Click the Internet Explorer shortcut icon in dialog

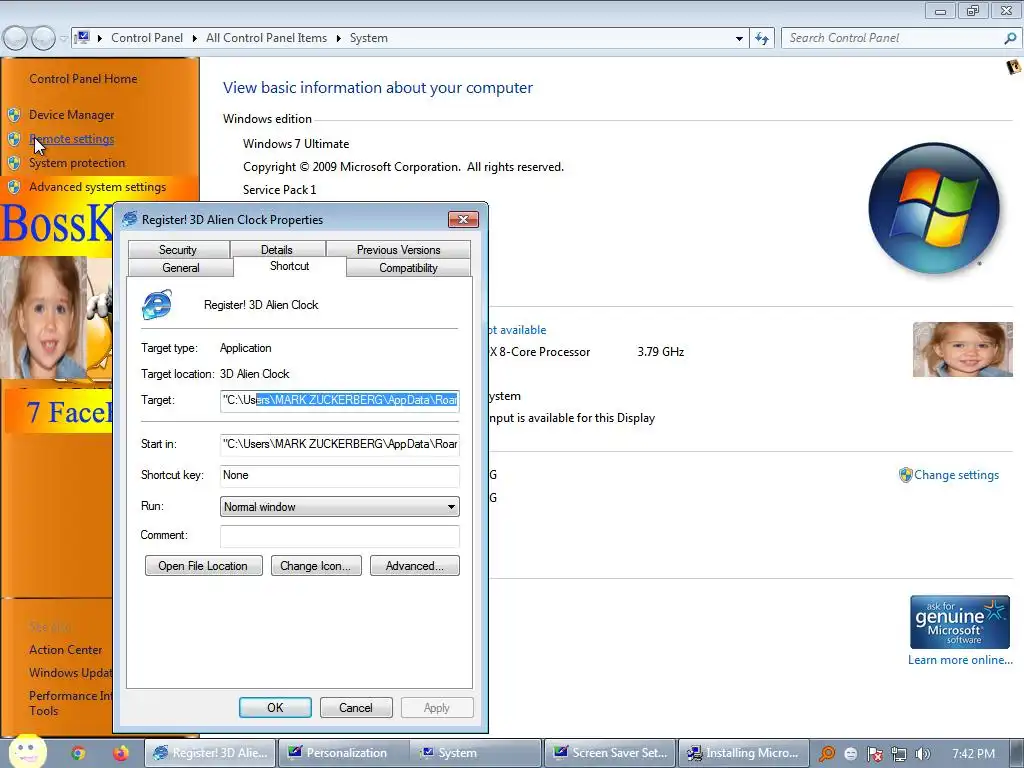(157, 304)
